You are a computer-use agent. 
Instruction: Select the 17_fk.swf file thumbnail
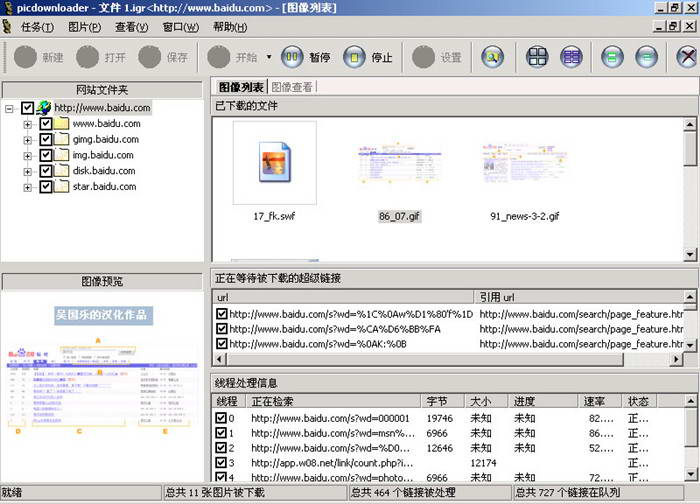(275, 162)
